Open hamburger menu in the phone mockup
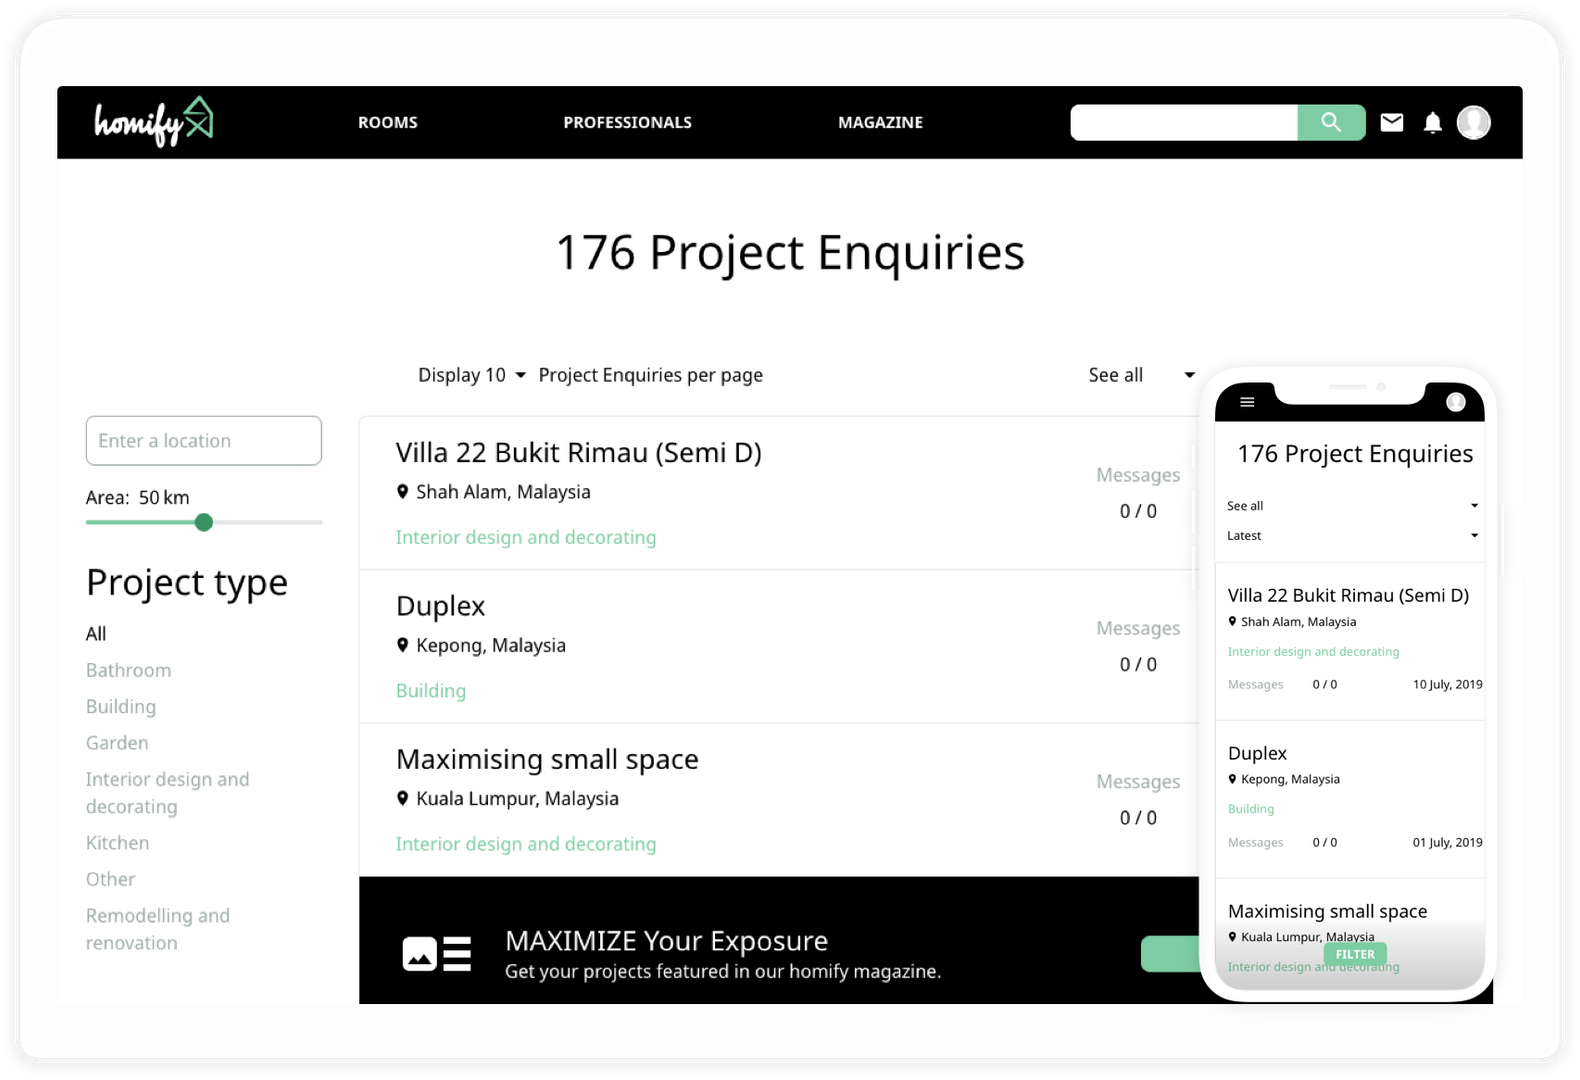This screenshot has width=1580, height=1080. [1247, 402]
